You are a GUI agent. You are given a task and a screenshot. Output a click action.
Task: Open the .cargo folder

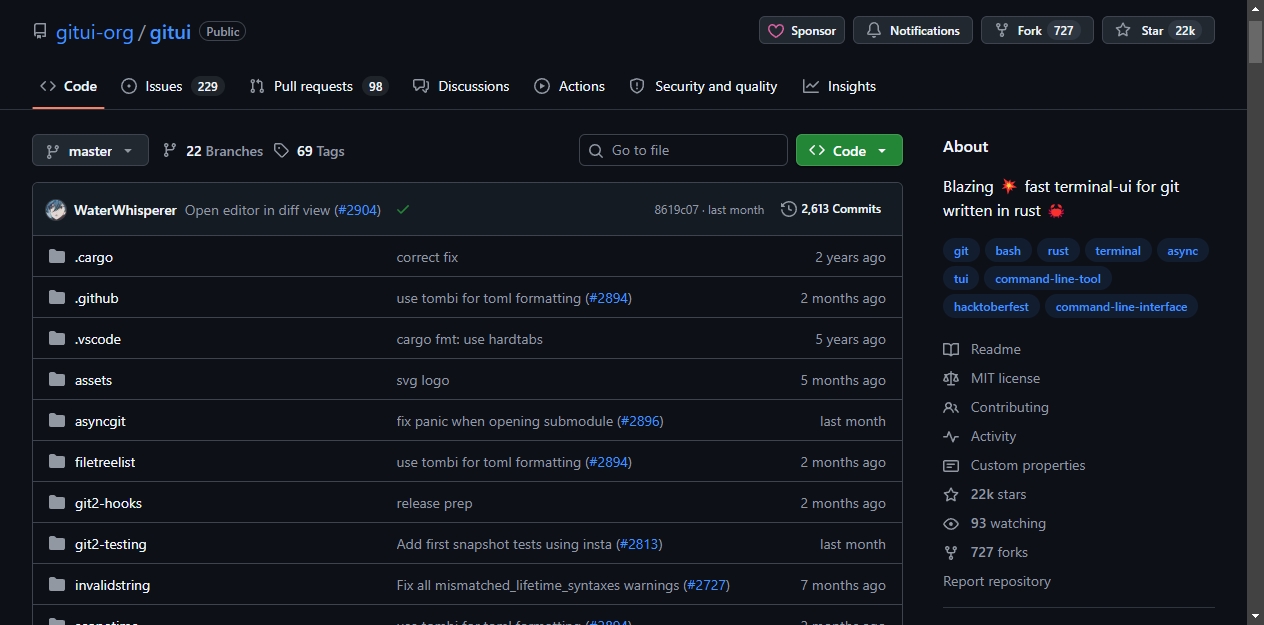coord(94,257)
